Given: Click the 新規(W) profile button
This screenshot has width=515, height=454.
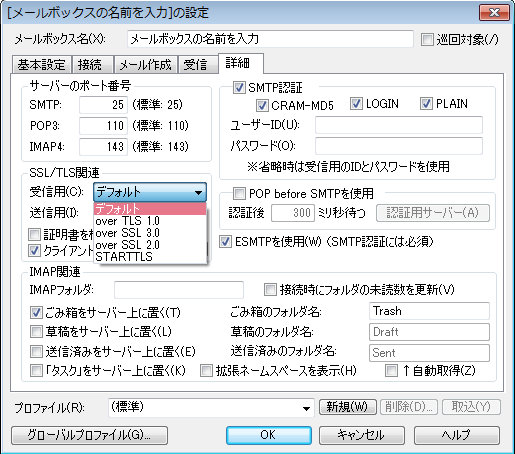Looking at the screenshot, I should click(x=348, y=407).
